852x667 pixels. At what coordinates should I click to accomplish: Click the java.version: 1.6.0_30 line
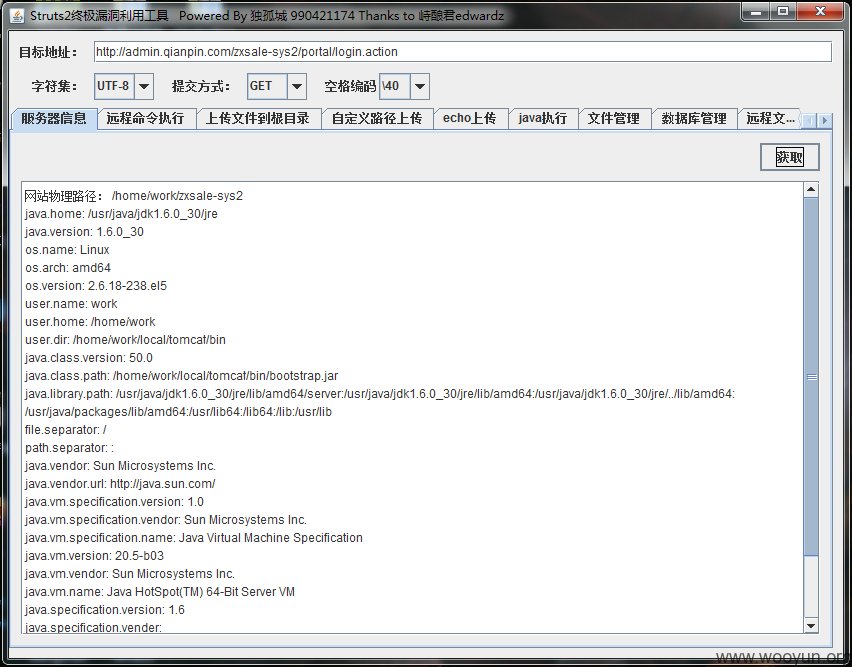pyautogui.click(x=84, y=232)
